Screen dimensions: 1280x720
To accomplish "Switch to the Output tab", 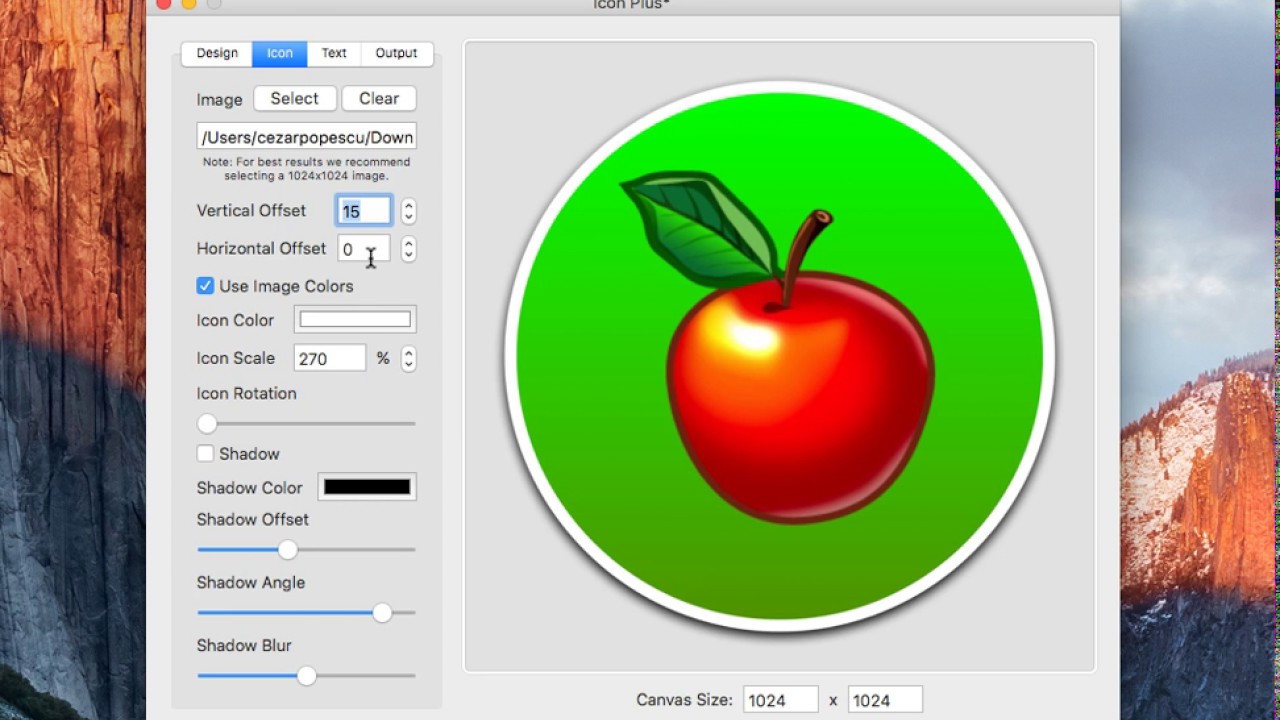I will pyautogui.click(x=396, y=53).
